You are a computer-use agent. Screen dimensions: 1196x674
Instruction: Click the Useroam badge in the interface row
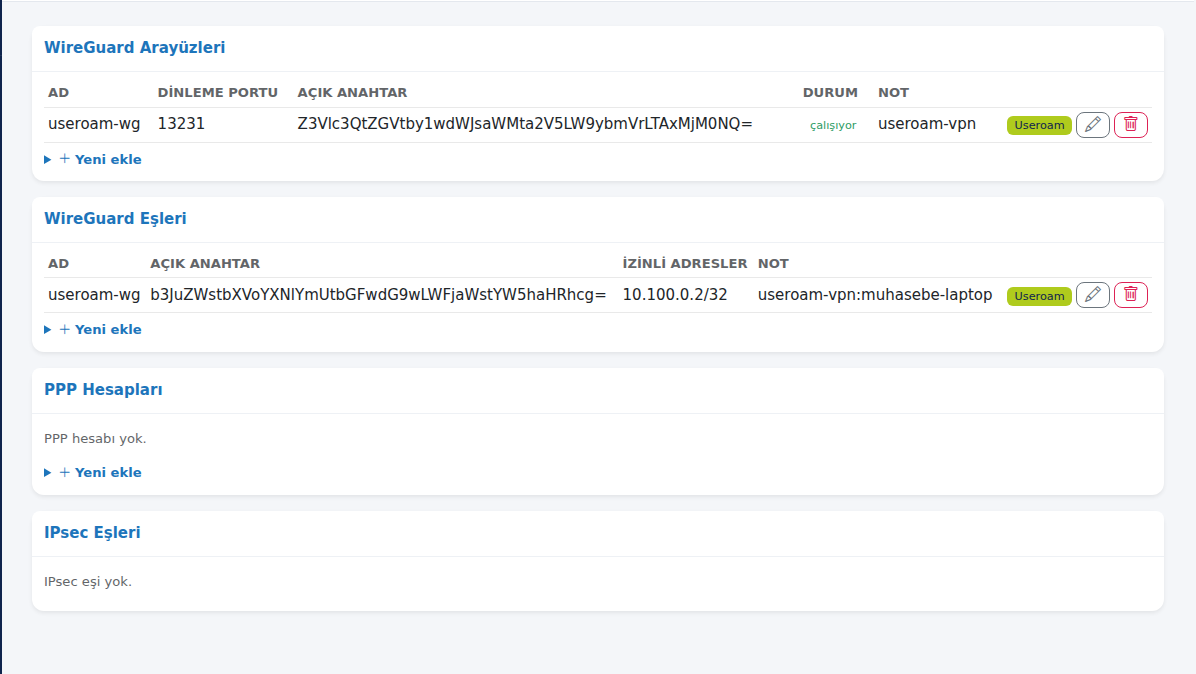point(1039,125)
